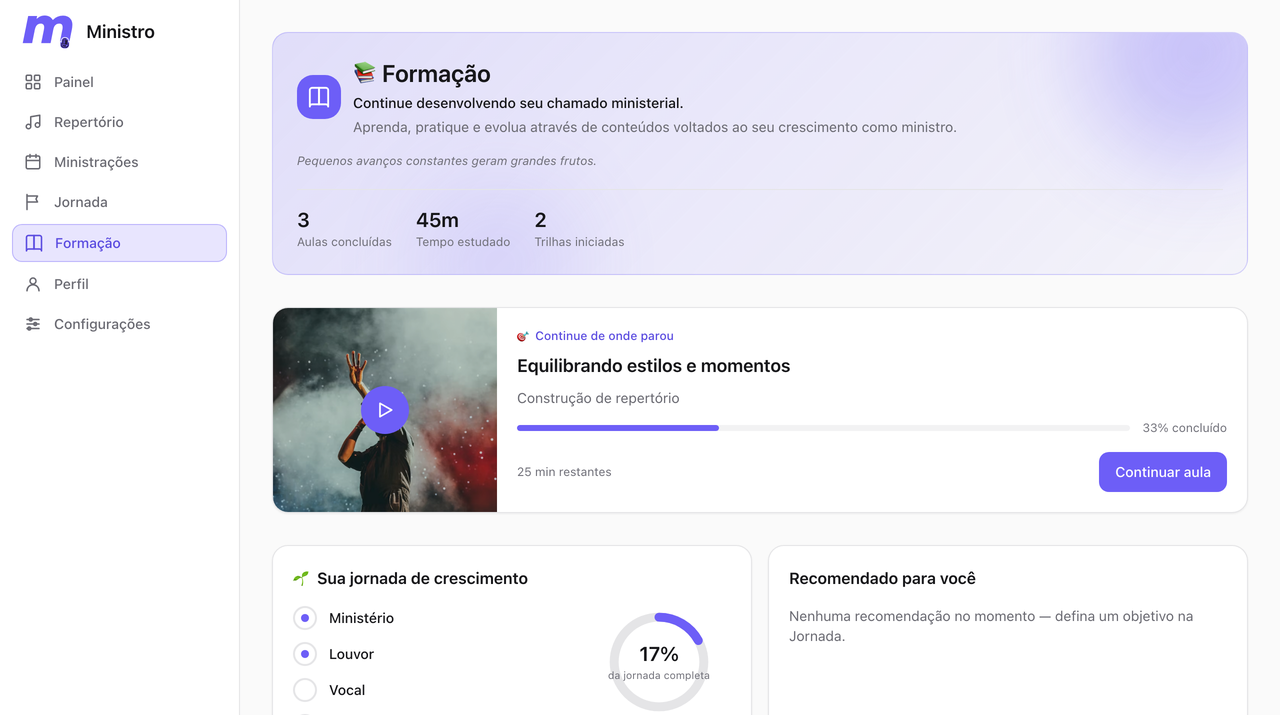1280x715 pixels.
Task: Select the Vocal radio option
Action: click(305, 690)
